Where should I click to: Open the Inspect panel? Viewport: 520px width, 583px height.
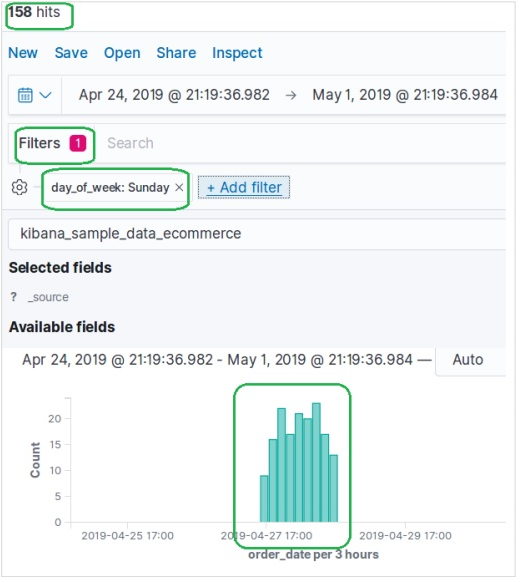238,53
